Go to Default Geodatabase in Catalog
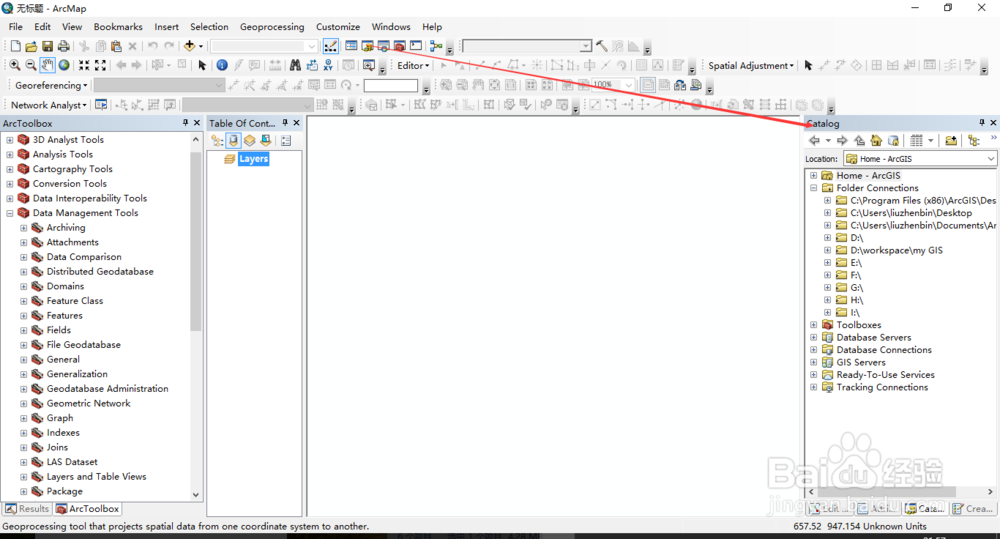The height and width of the screenshot is (539, 1000). tap(893, 140)
